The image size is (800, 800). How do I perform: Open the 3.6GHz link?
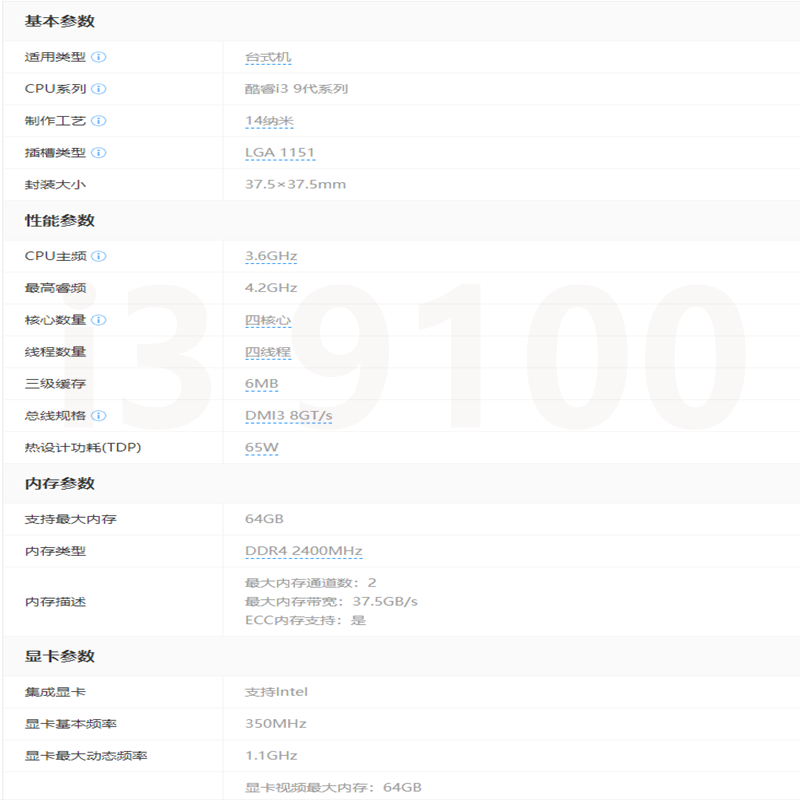[271, 256]
